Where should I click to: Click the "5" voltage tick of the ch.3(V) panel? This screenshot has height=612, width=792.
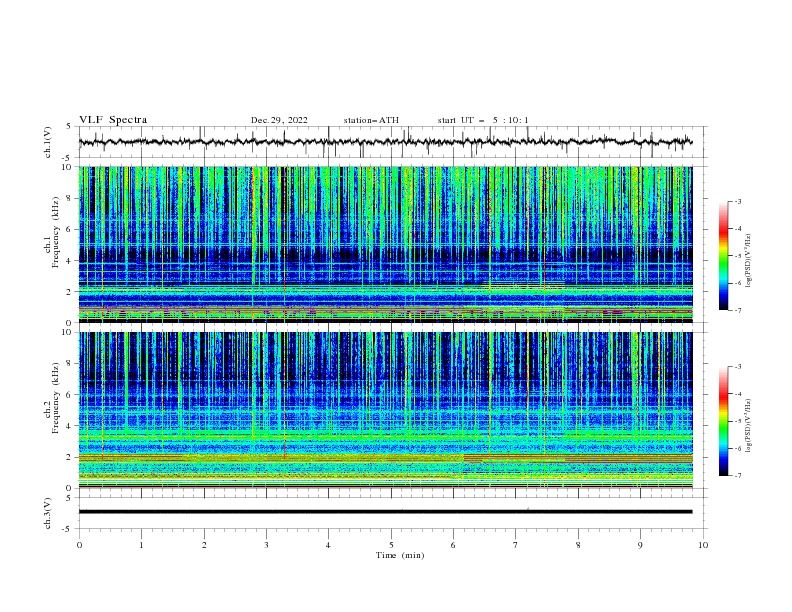click(x=69, y=498)
